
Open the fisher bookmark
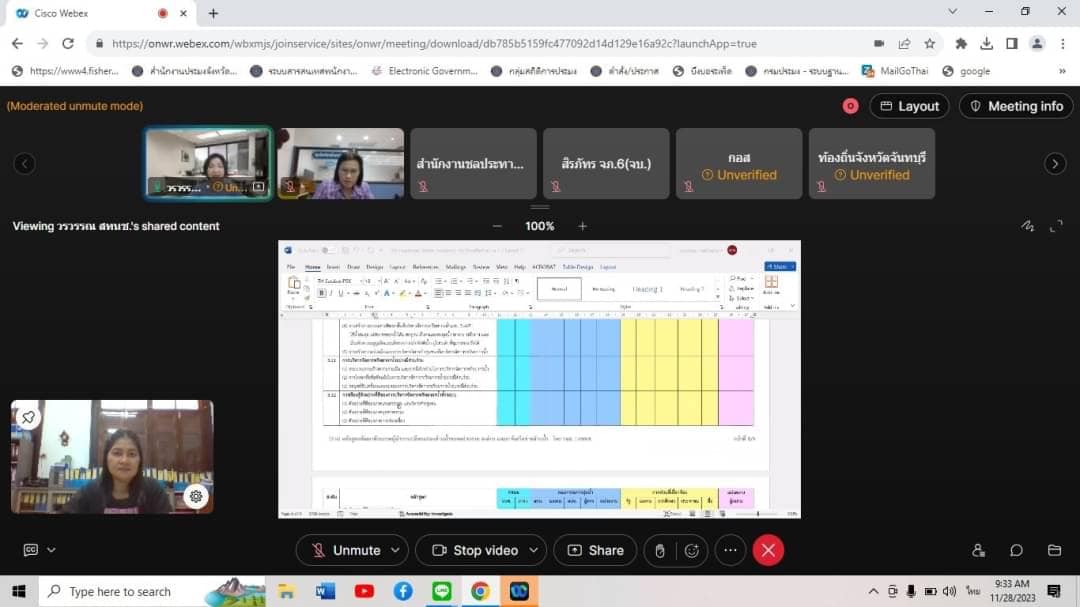pyautogui.click(x=65, y=71)
